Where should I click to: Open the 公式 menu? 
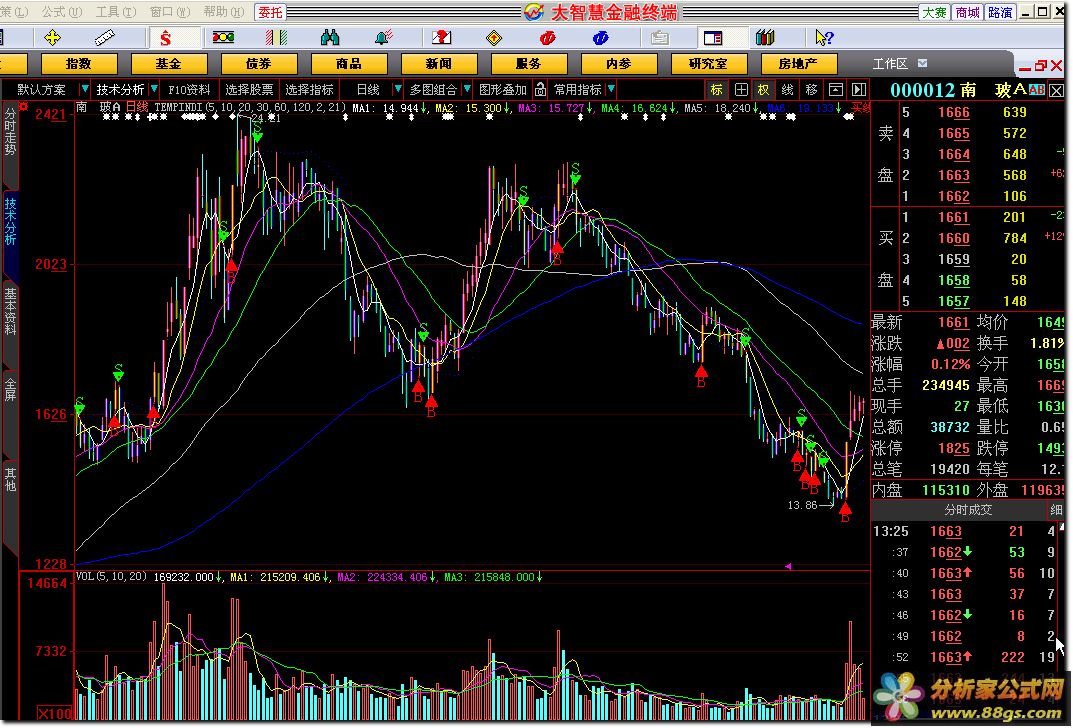pos(62,12)
